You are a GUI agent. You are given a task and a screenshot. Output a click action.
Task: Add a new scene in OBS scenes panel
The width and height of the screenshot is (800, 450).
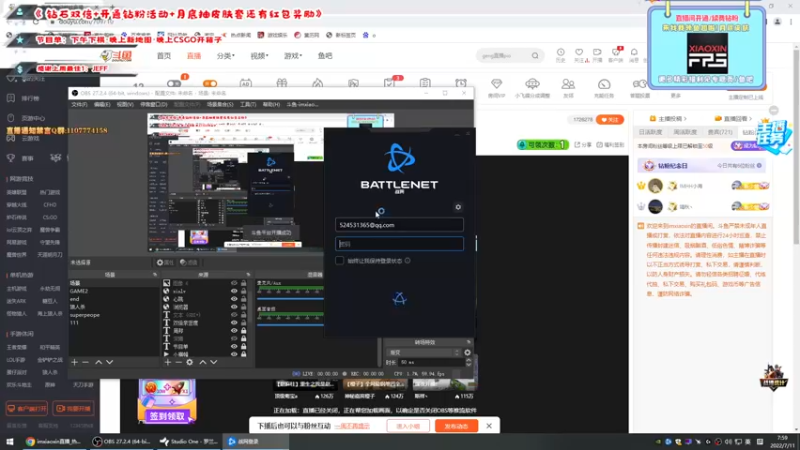74,362
